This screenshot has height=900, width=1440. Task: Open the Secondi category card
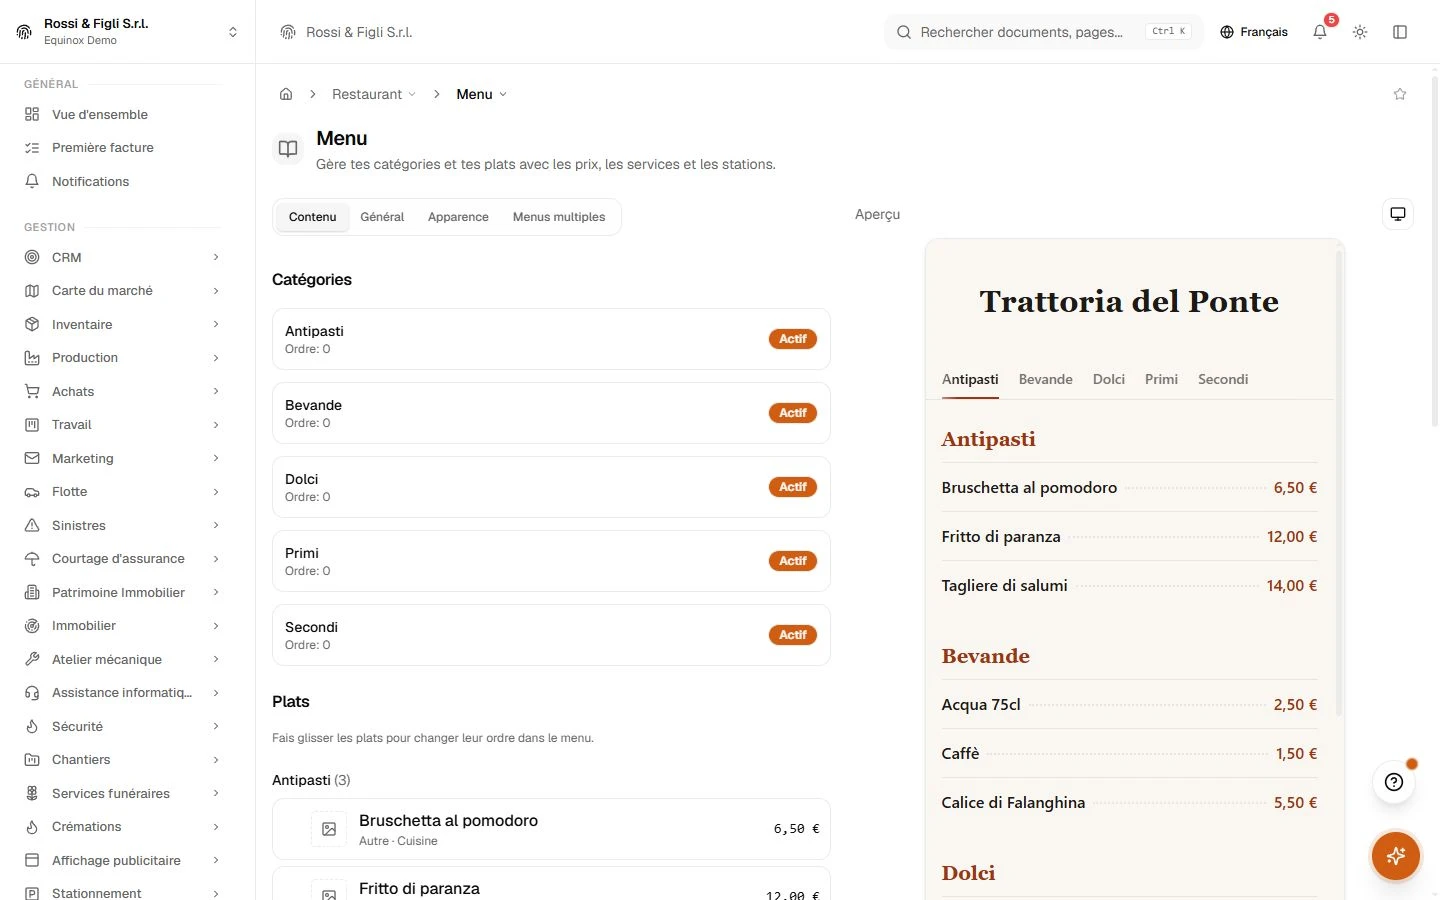[x=551, y=635]
